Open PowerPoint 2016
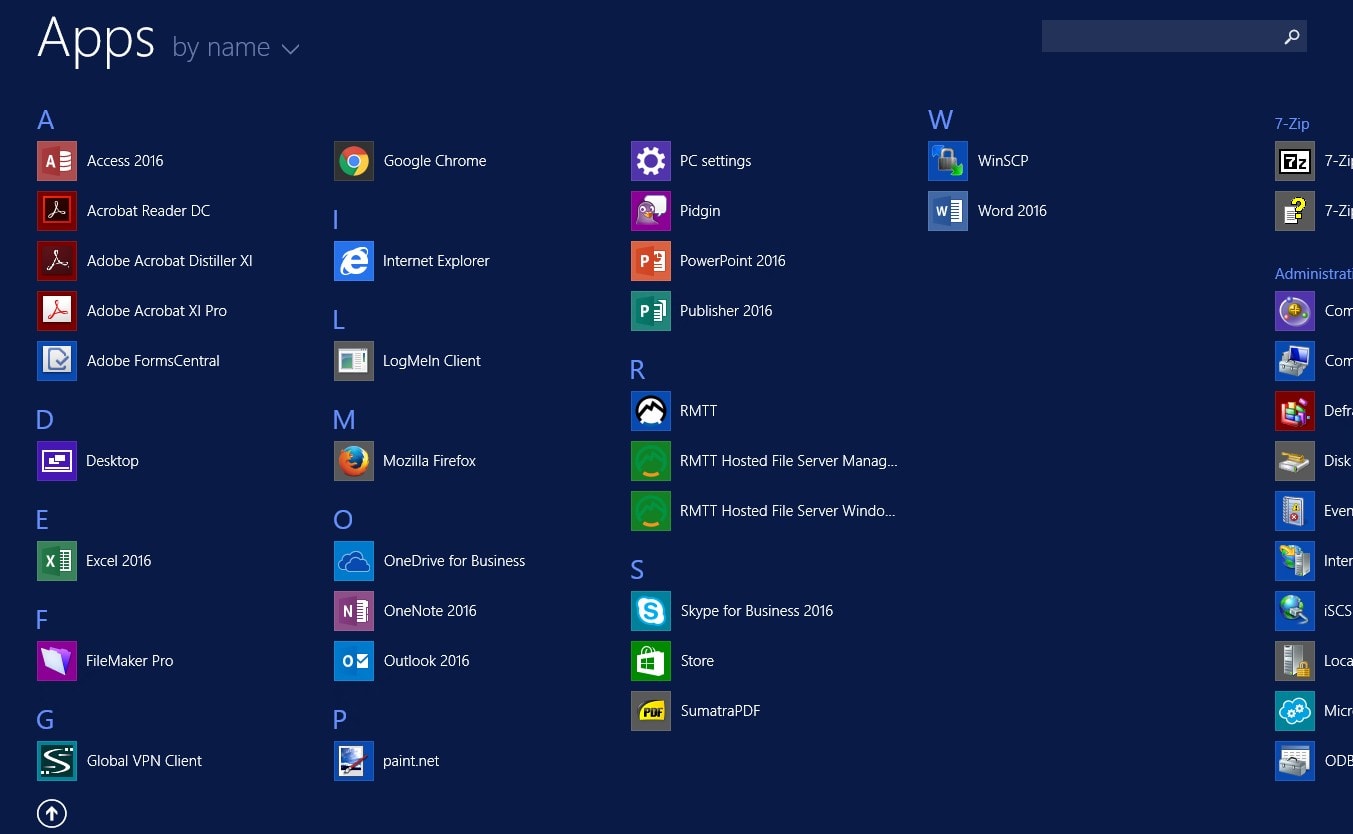The height and width of the screenshot is (834, 1353). (708, 261)
